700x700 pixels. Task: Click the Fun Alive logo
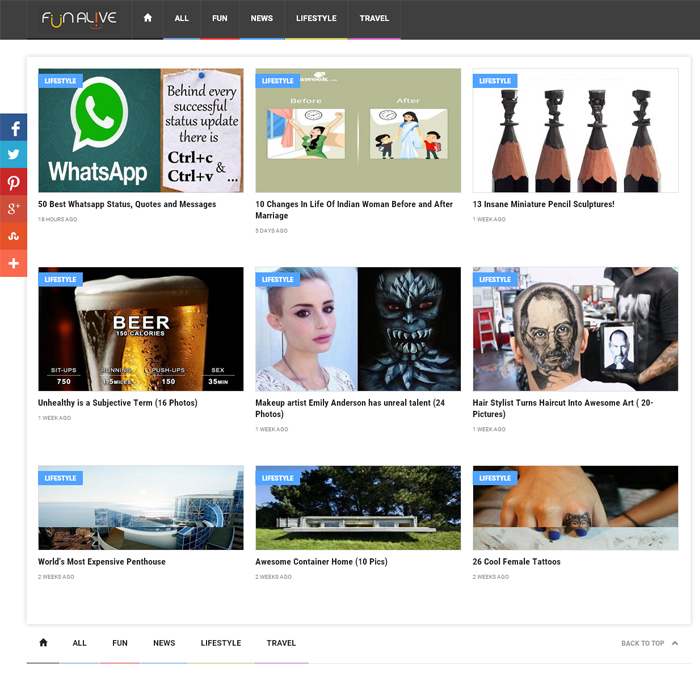(x=79, y=19)
